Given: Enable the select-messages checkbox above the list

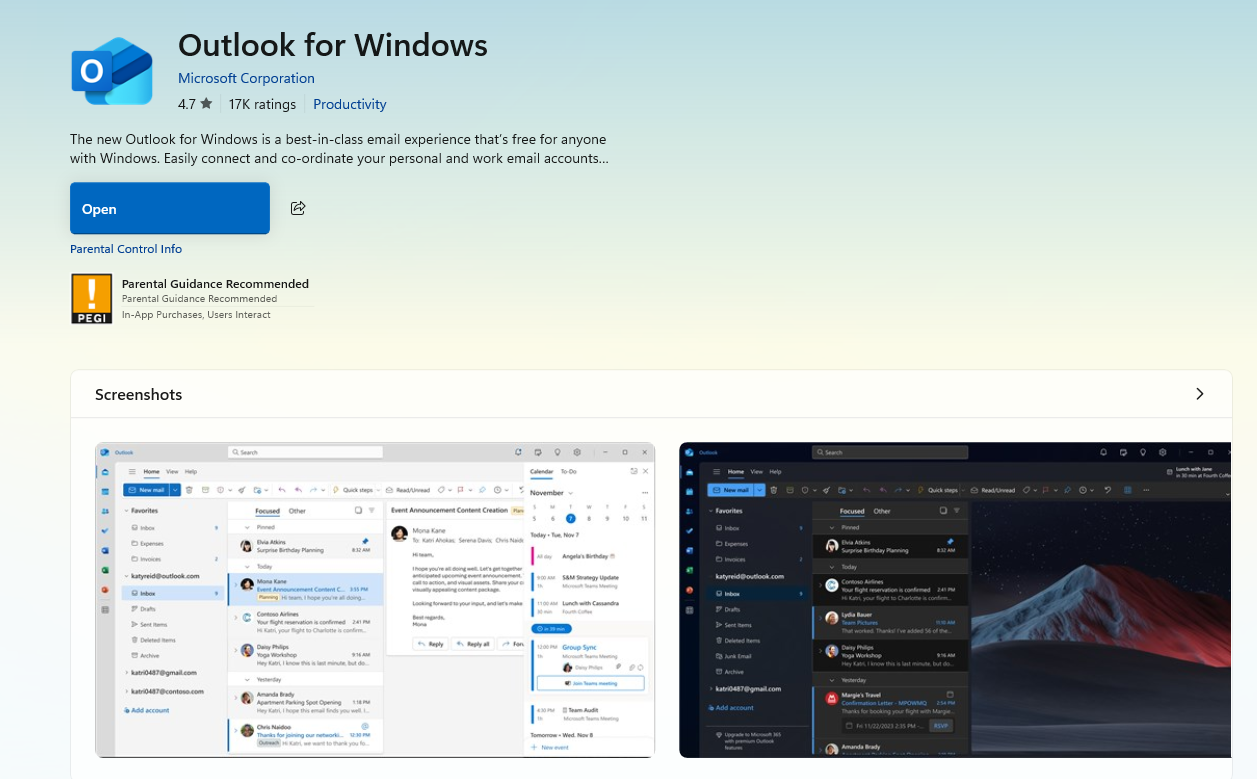Looking at the screenshot, I should point(357,510).
